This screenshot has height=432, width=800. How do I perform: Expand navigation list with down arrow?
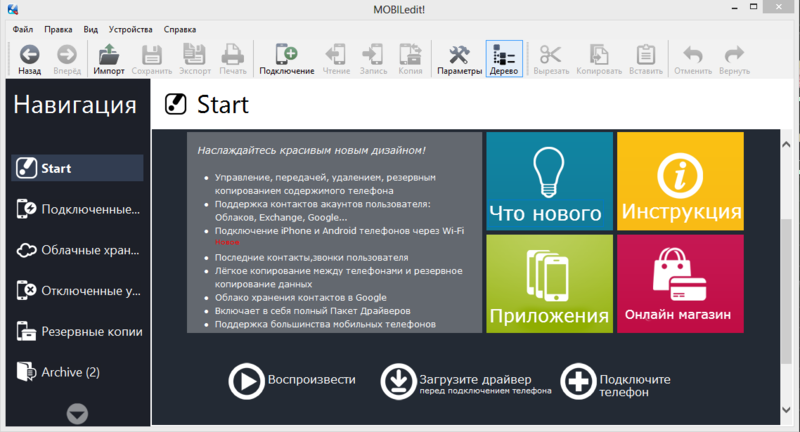[x=77, y=414]
